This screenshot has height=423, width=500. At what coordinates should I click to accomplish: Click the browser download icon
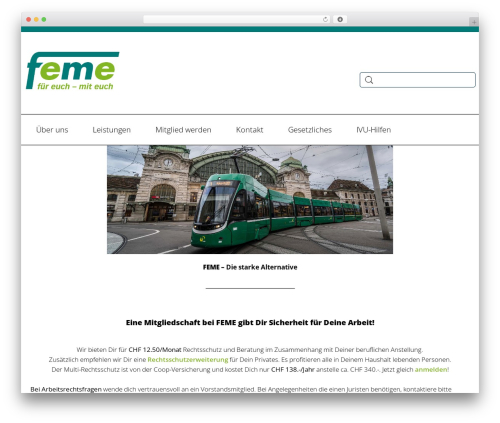point(340,19)
